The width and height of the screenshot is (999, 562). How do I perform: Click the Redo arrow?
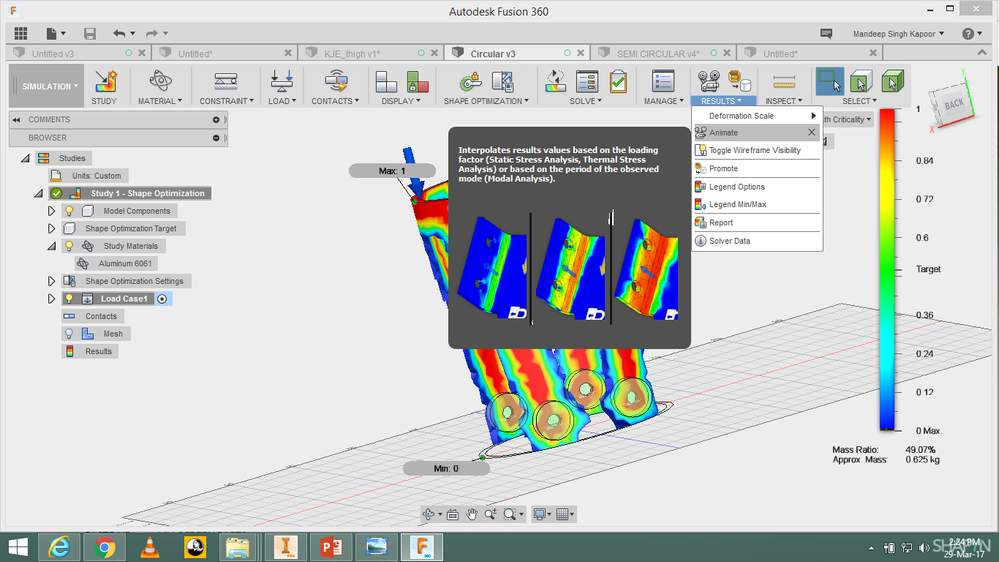point(152,33)
